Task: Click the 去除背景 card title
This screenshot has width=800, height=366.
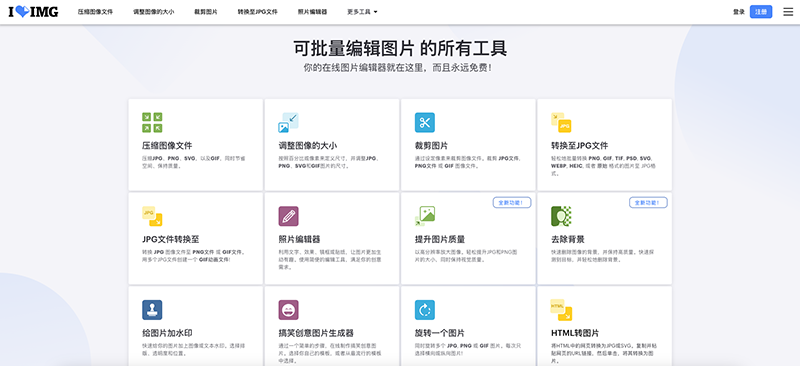Action: [568, 239]
